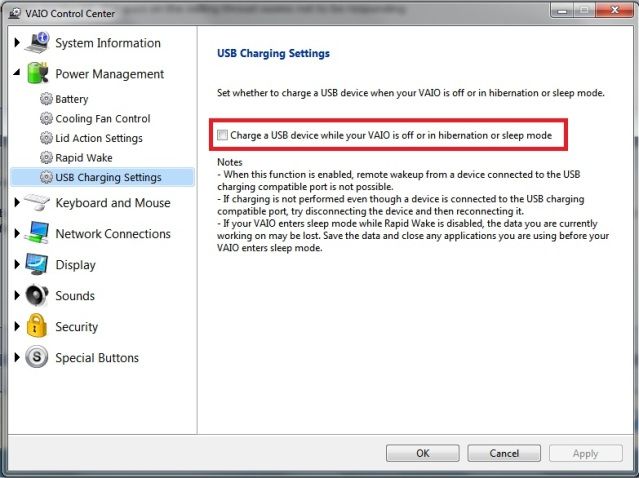This screenshot has width=639, height=478.
Task: Expand the System Information category
Action: 16,43
